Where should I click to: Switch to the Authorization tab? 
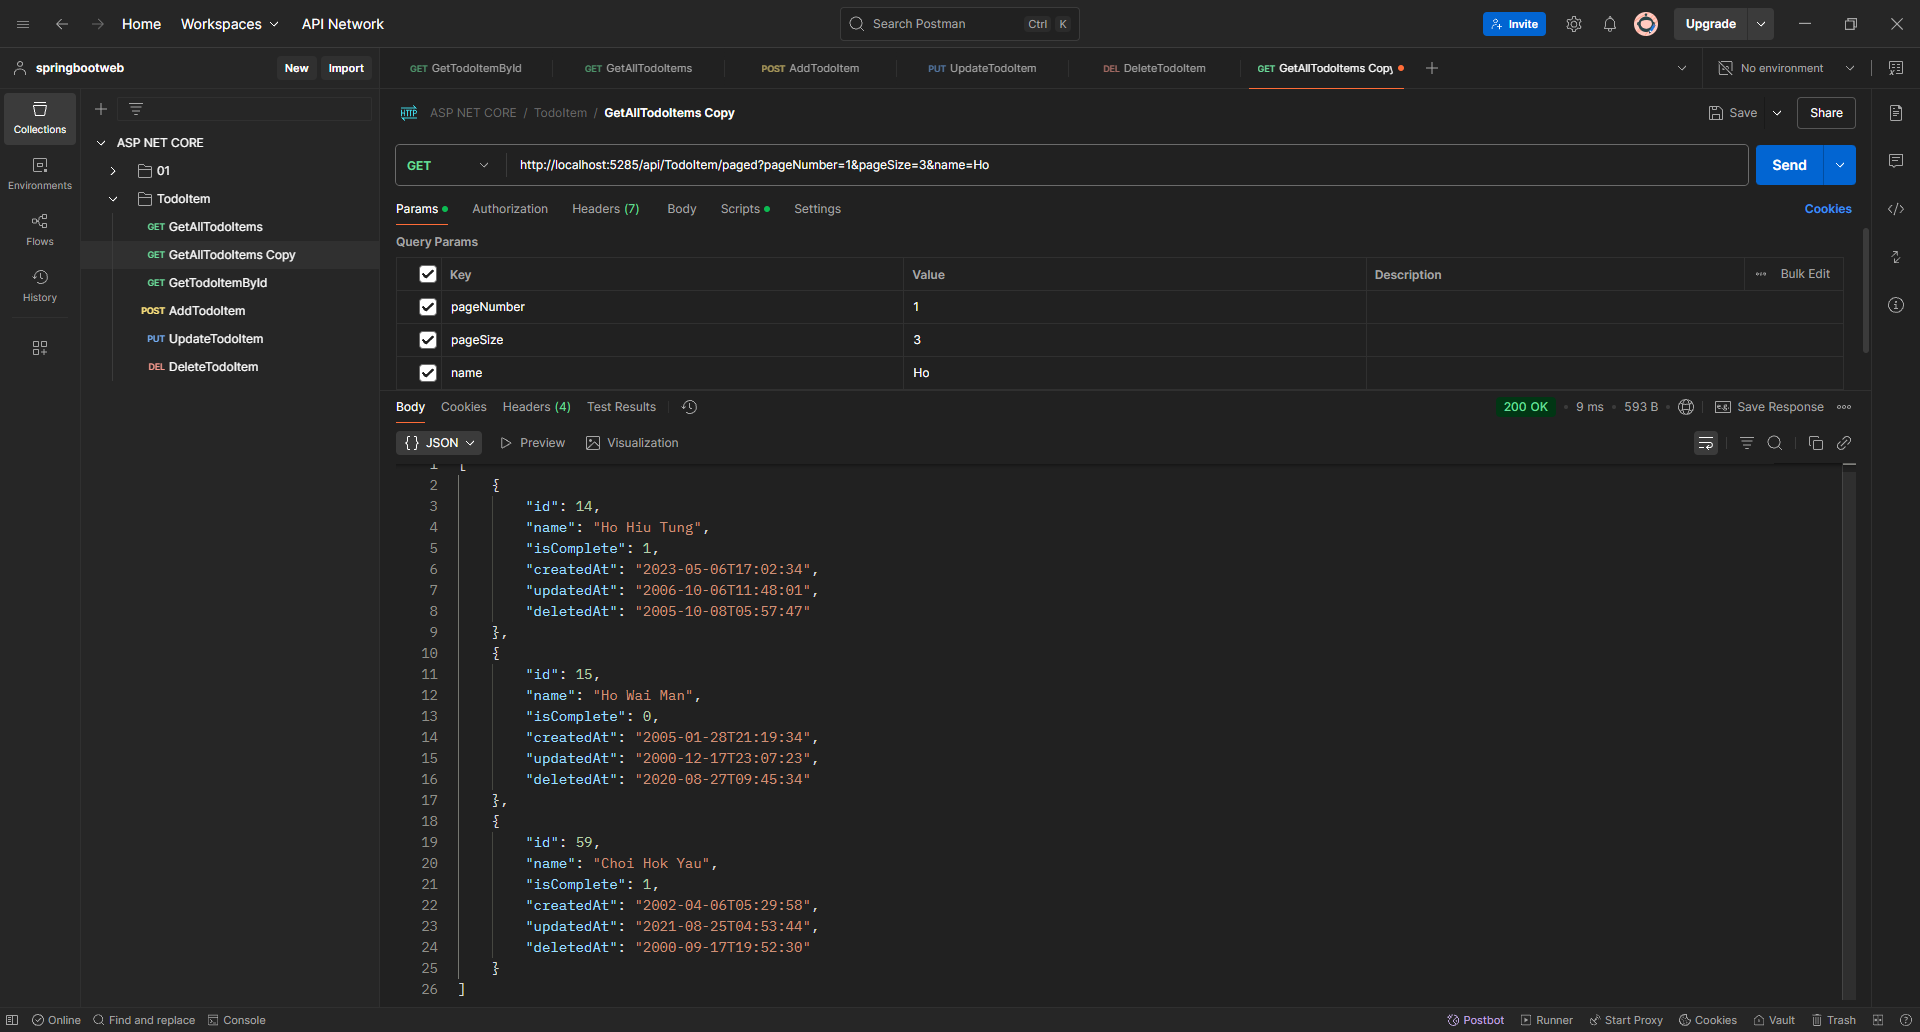coord(509,209)
